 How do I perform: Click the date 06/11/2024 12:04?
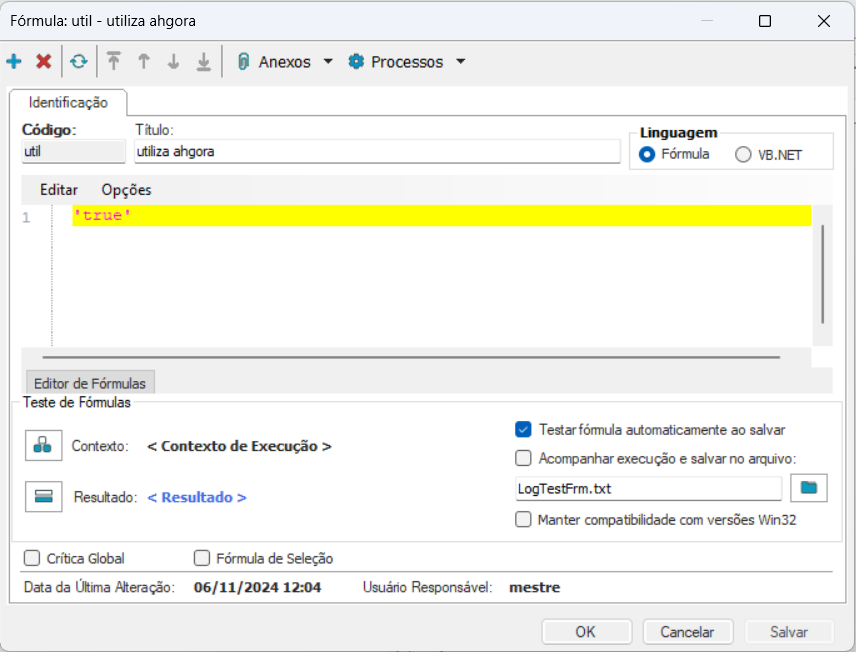tap(257, 588)
